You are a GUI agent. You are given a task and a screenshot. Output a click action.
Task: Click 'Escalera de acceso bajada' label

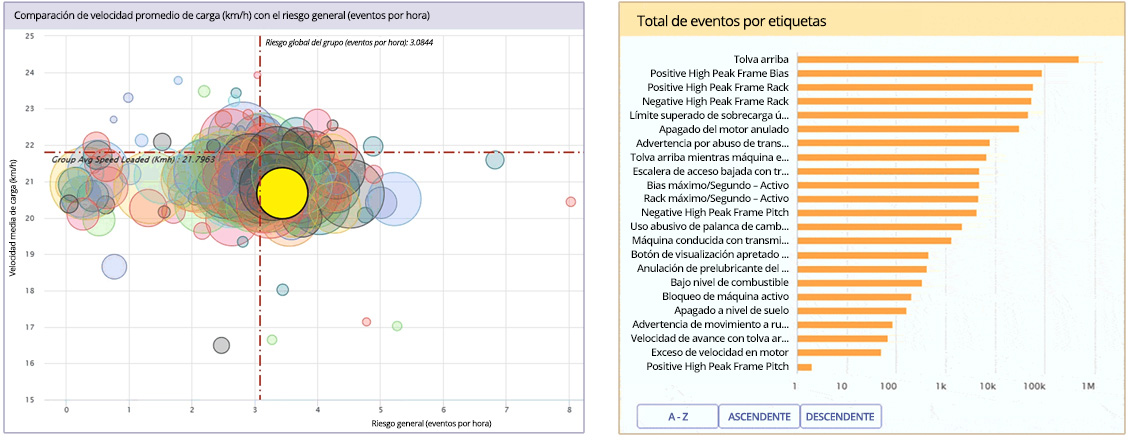point(711,171)
